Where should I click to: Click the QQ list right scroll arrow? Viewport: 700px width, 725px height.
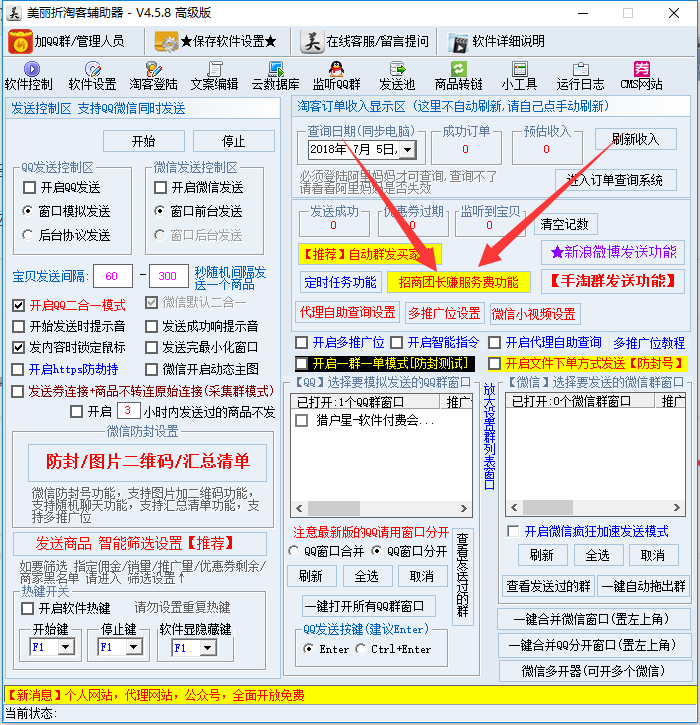coord(463,509)
